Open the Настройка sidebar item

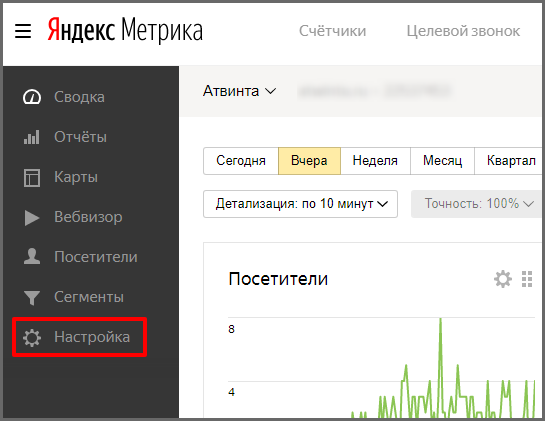pos(80,337)
